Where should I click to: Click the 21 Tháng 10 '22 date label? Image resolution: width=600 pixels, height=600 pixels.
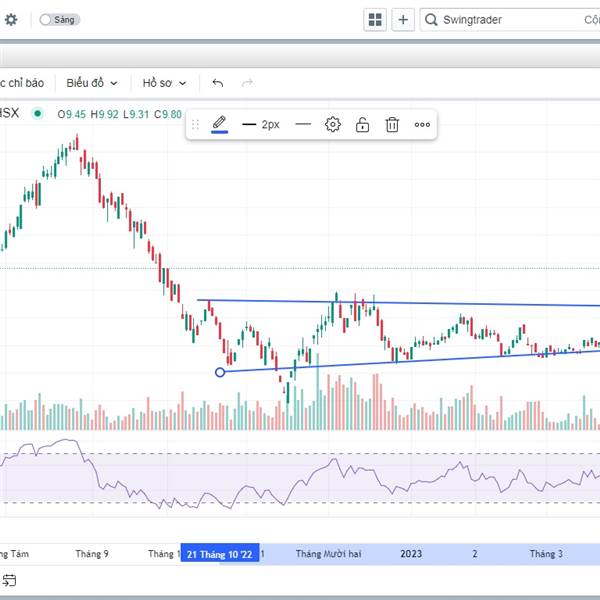tap(220, 554)
